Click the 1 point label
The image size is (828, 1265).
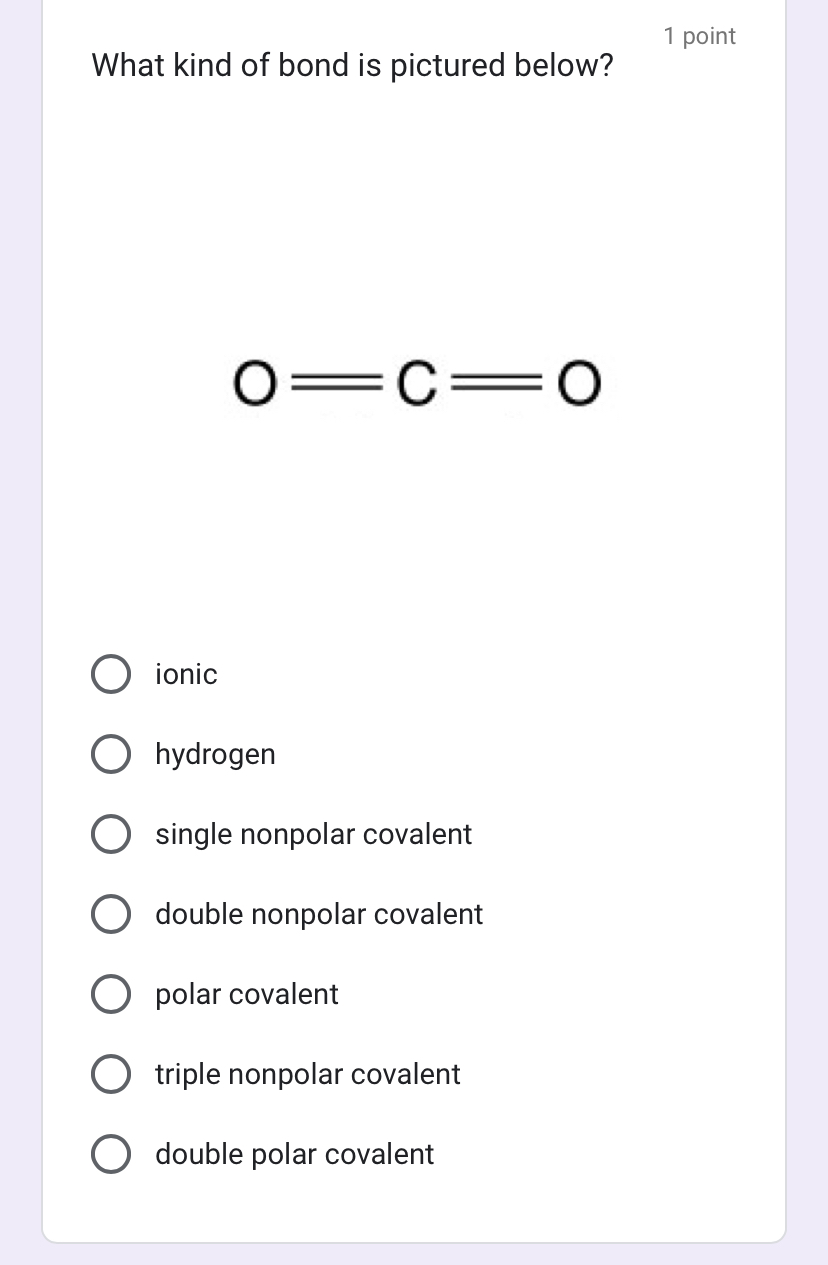699,36
